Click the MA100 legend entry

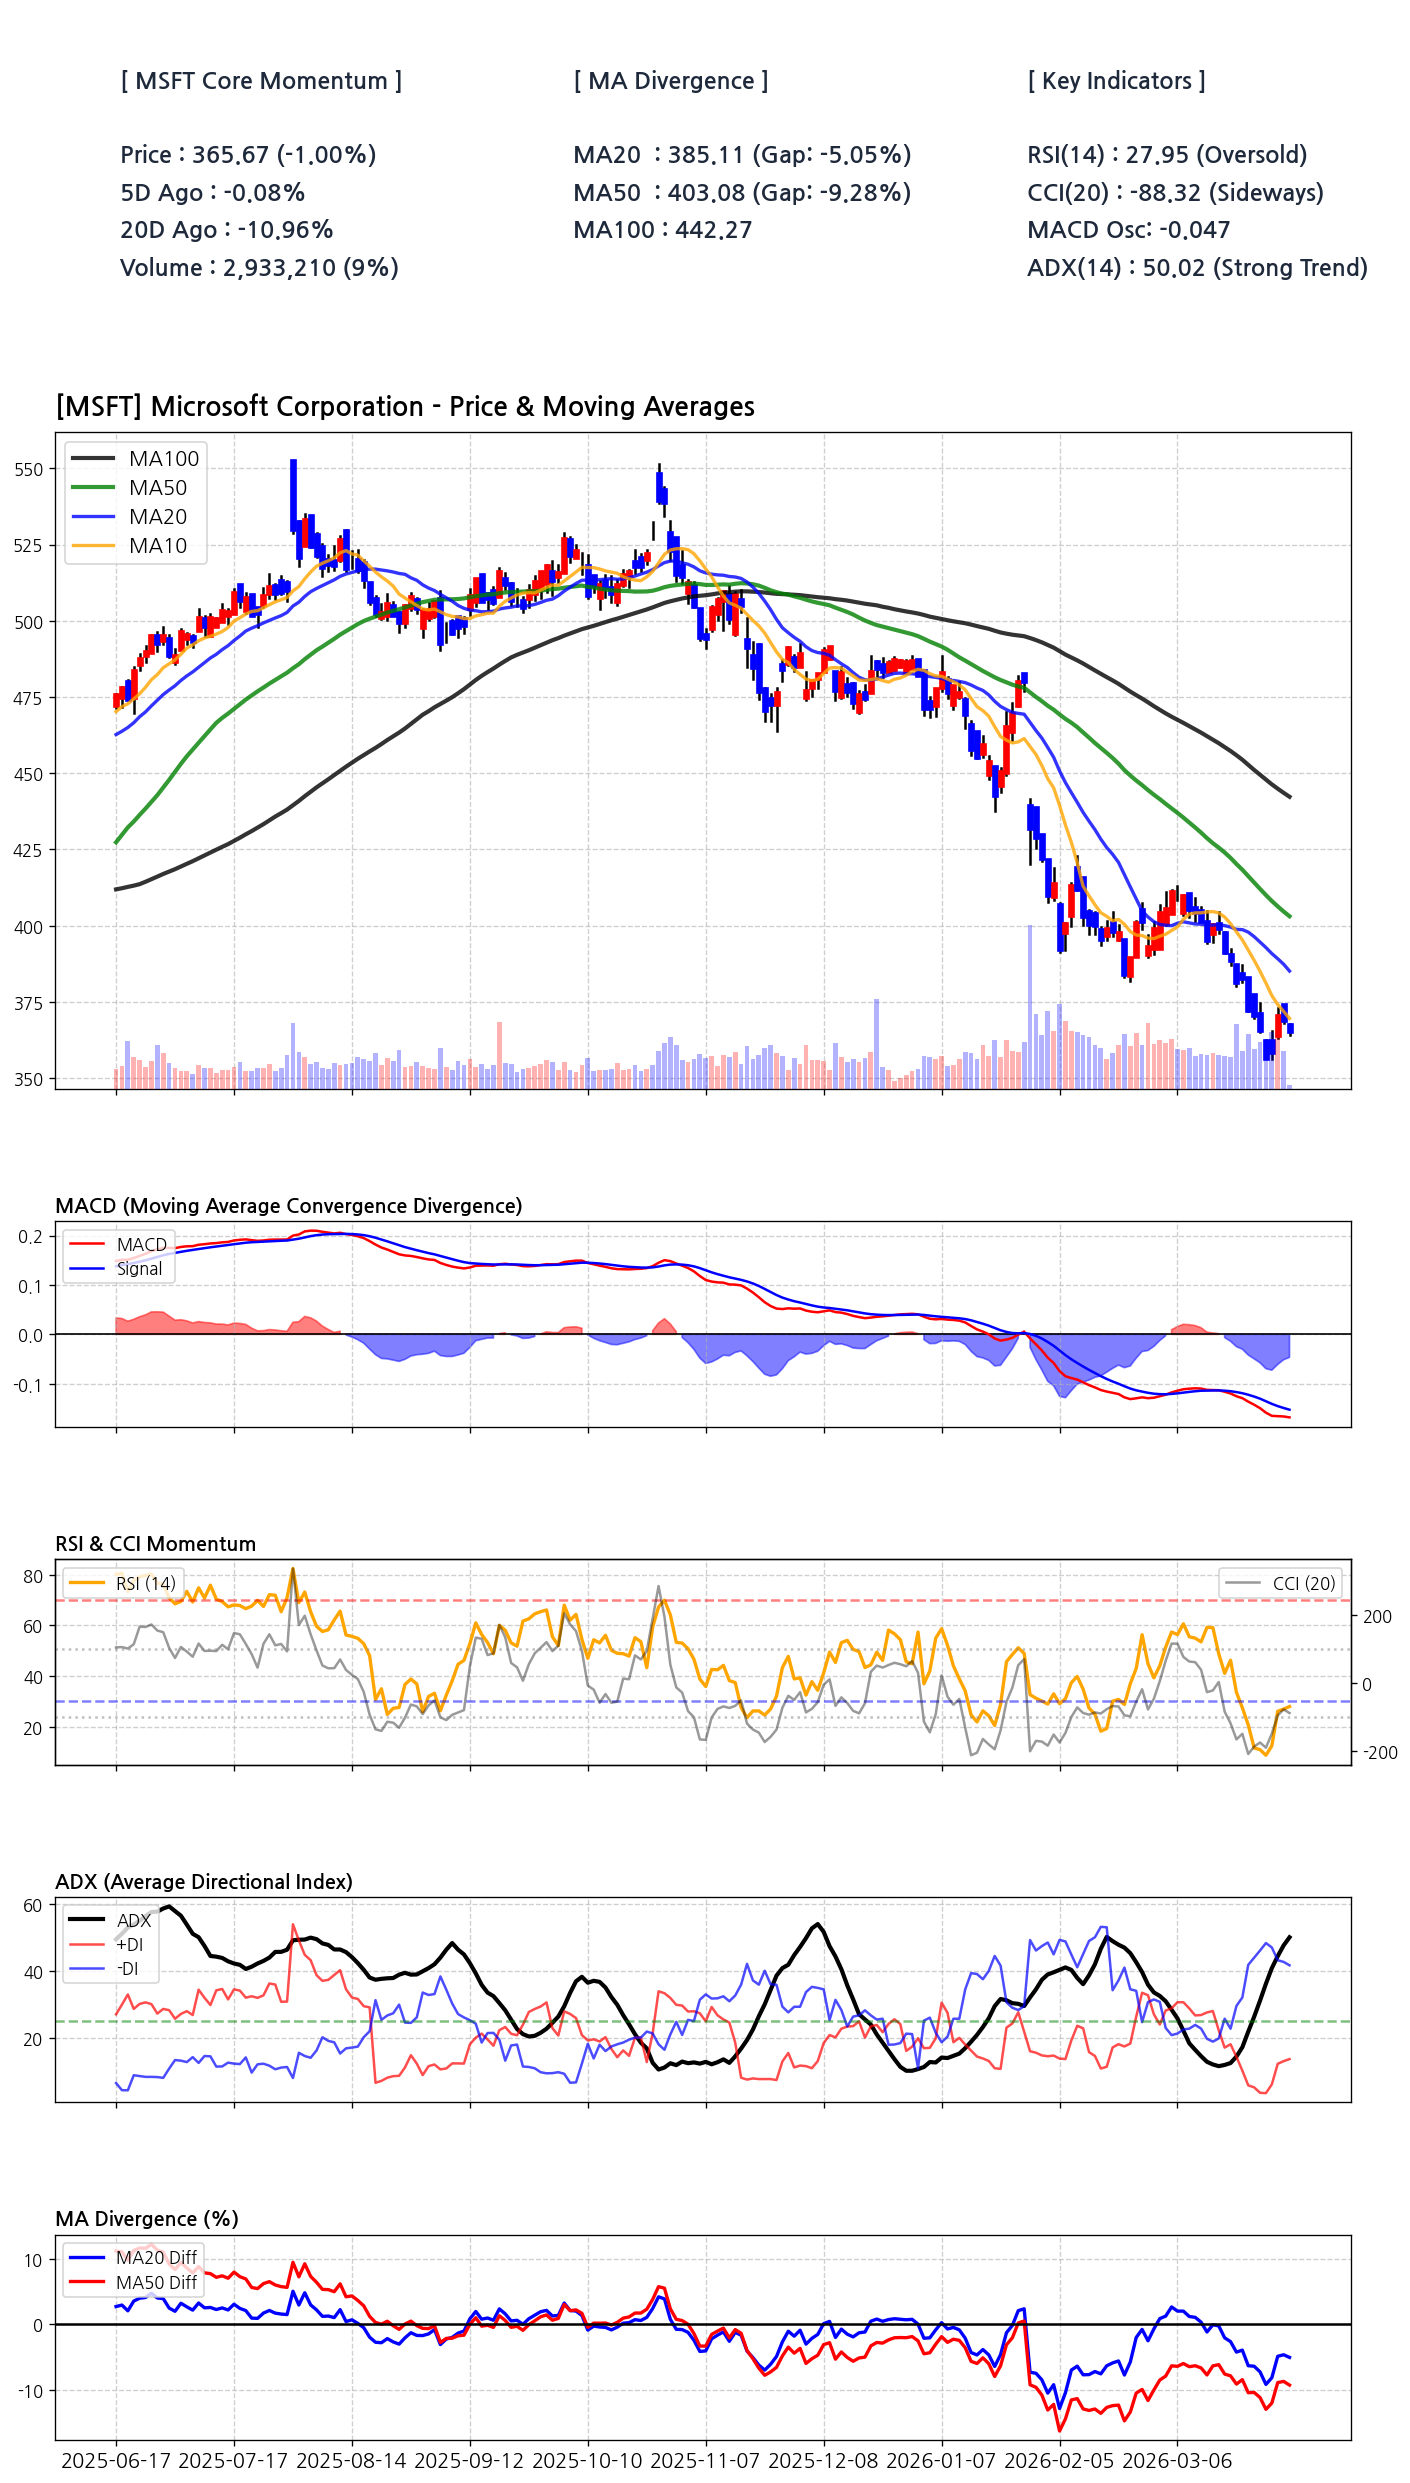[136, 459]
